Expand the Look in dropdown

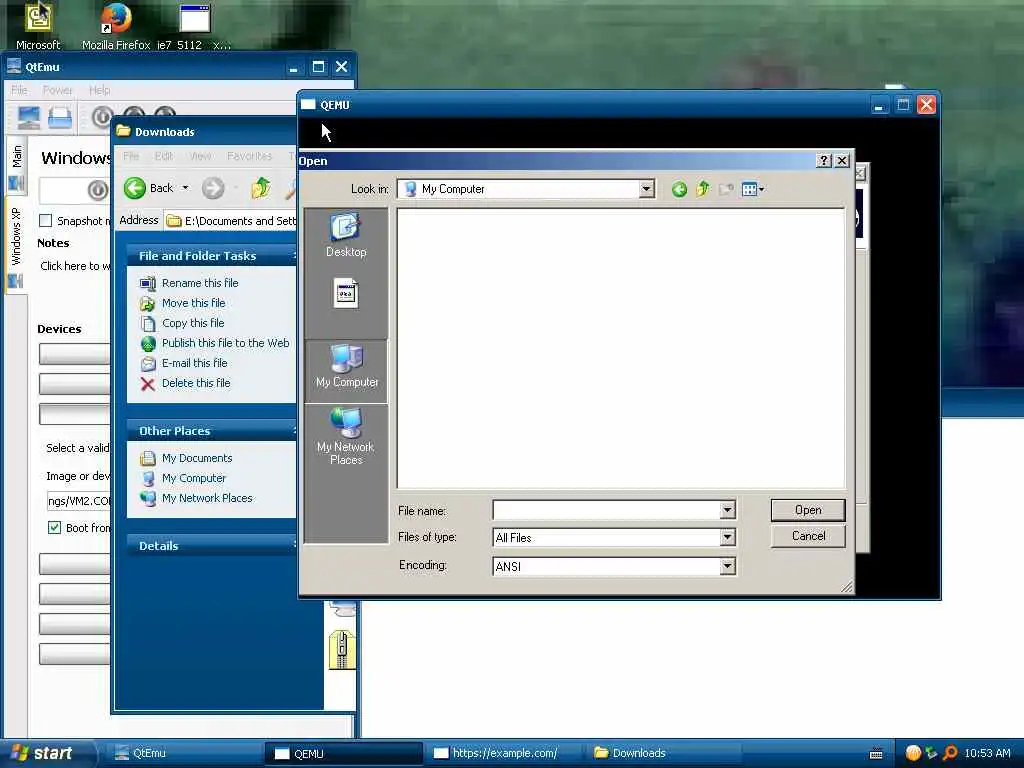tap(647, 189)
